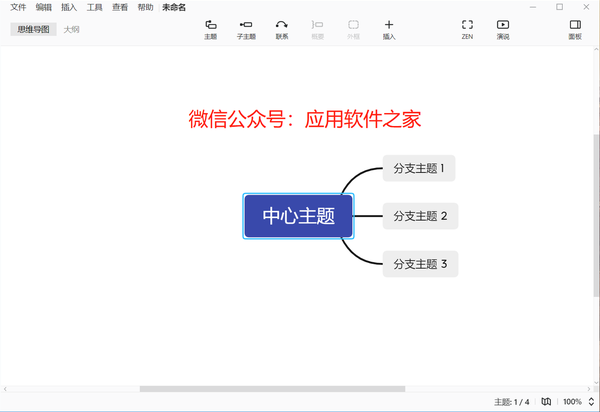This screenshot has height=412, width=600.
Task: Click the 主题 (Topic) toolbar icon
Action: pyautogui.click(x=210, y=28)
